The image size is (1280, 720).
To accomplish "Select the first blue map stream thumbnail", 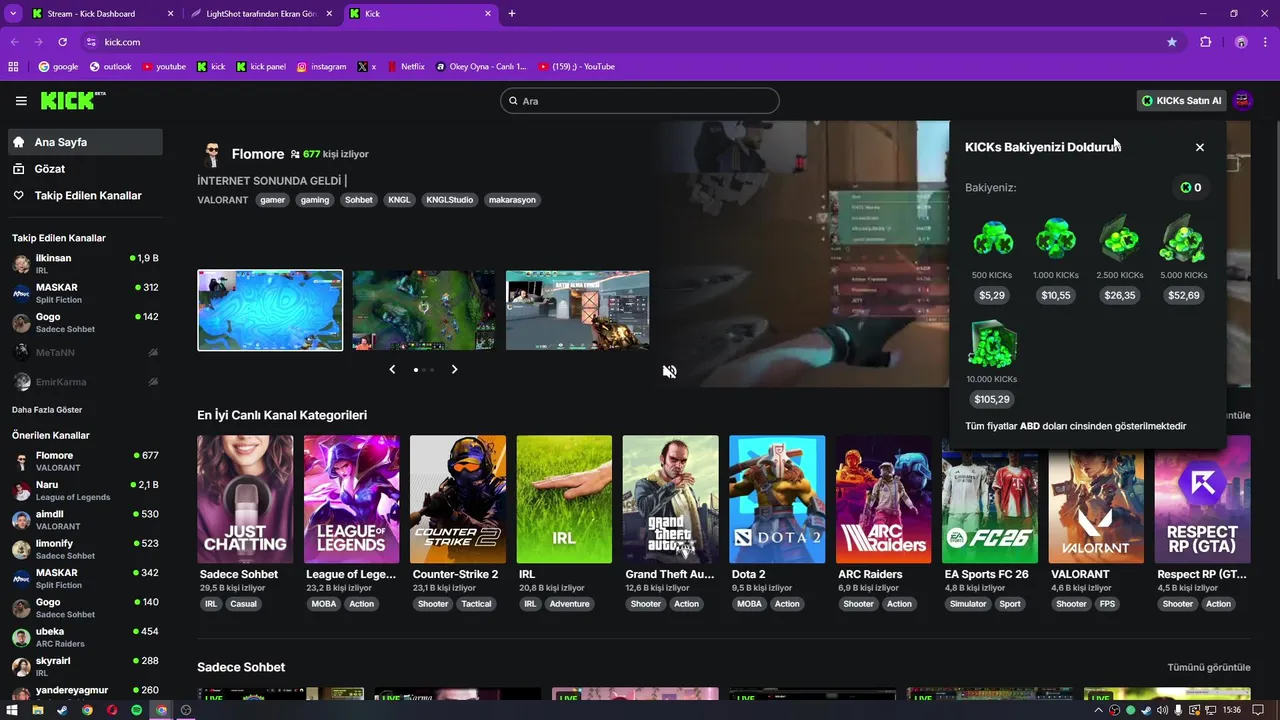I will (270, 310).
